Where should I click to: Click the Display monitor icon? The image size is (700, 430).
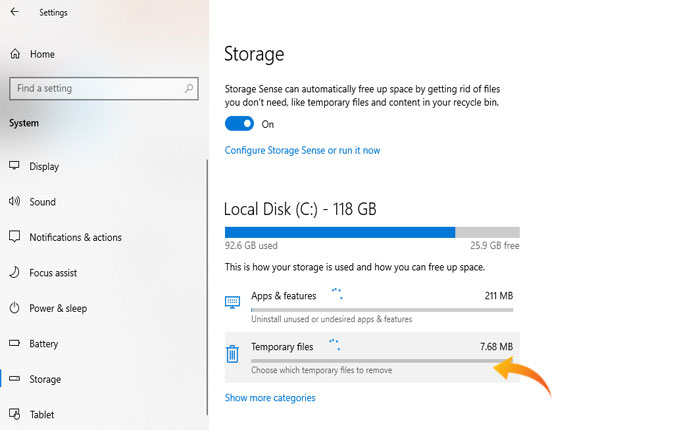(14, 166)
